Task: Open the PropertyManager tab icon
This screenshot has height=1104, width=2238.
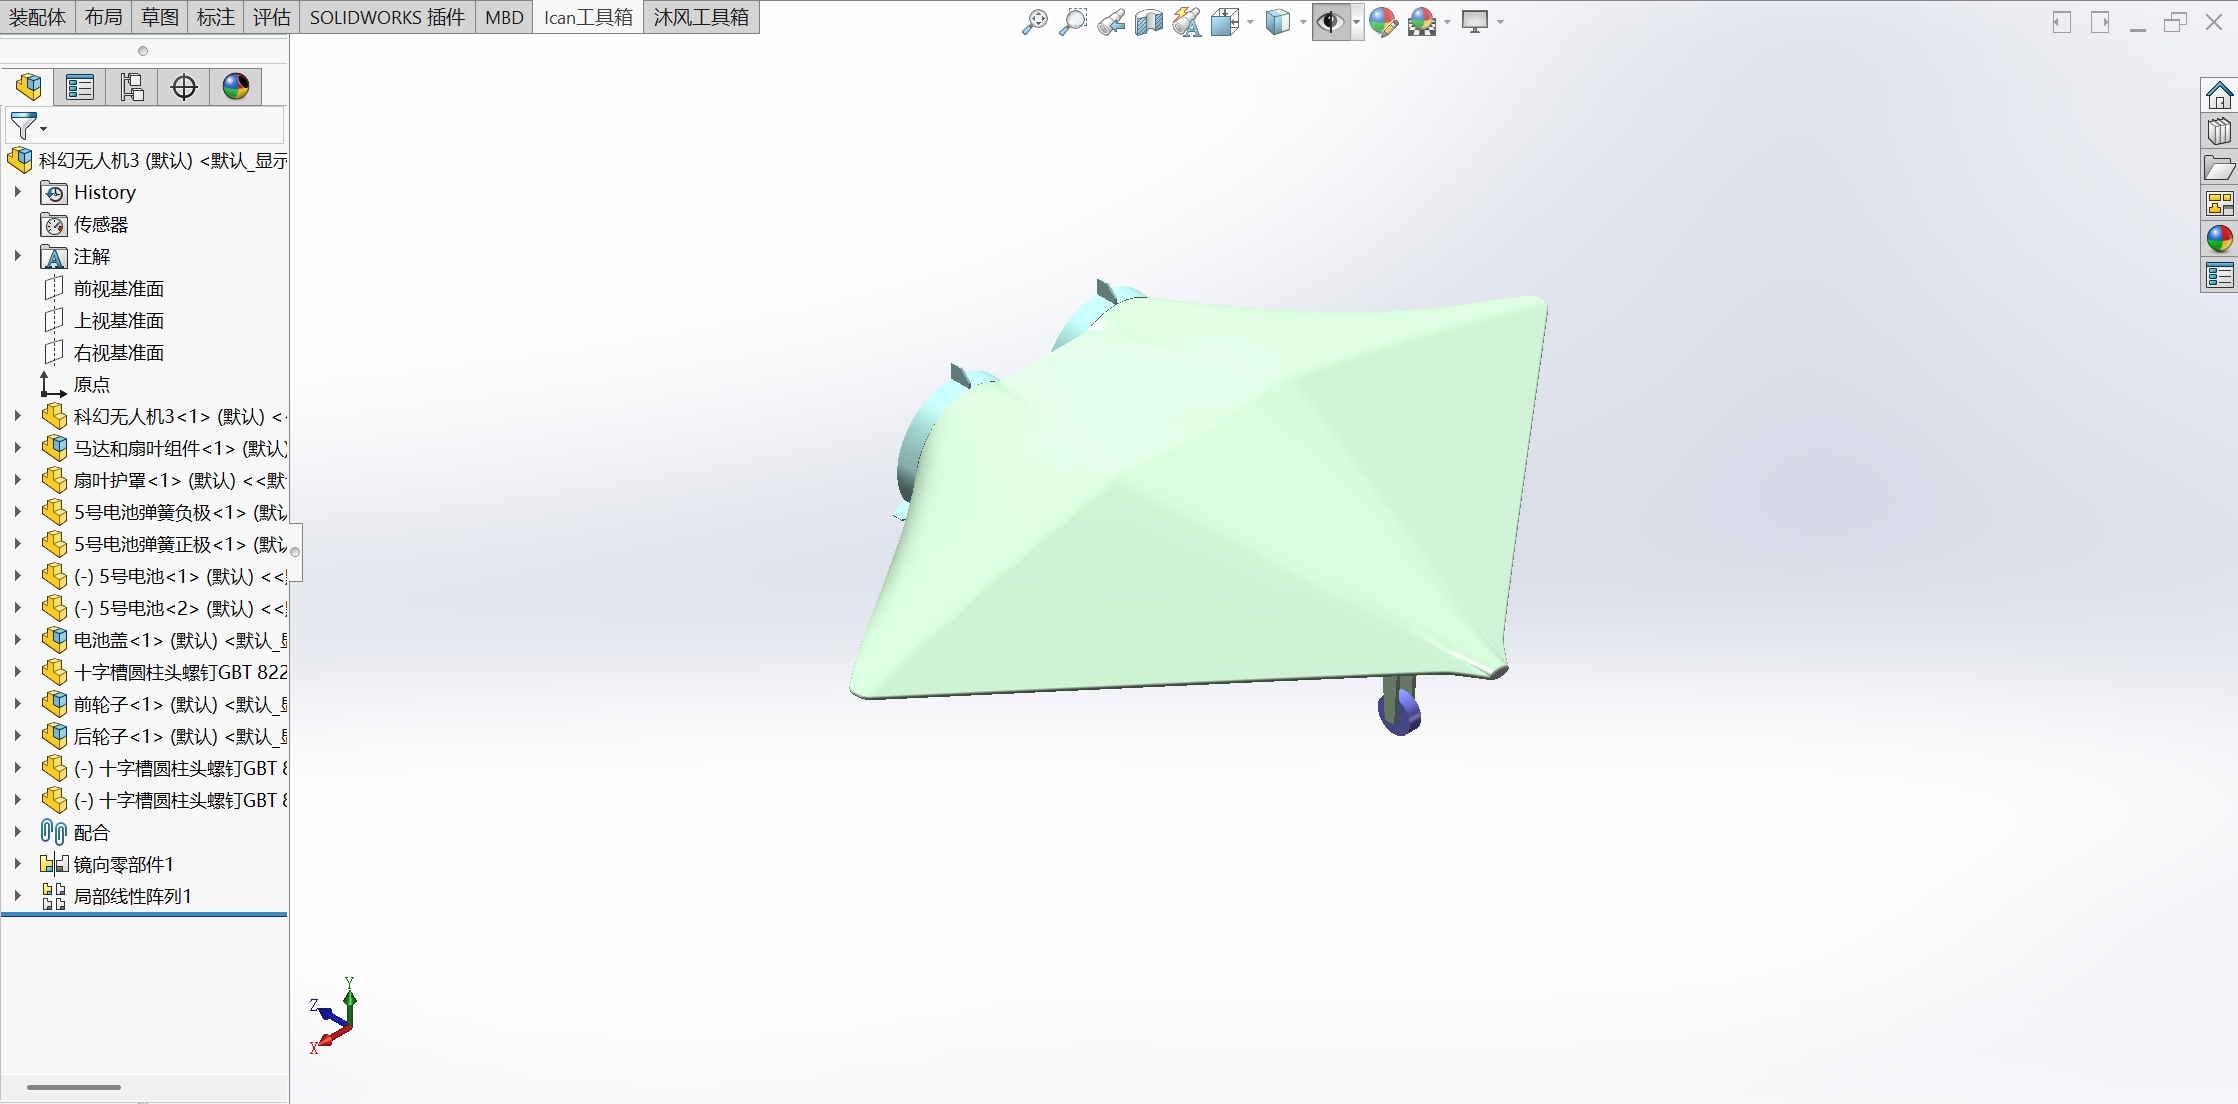Action: click(x=80, y=87)
